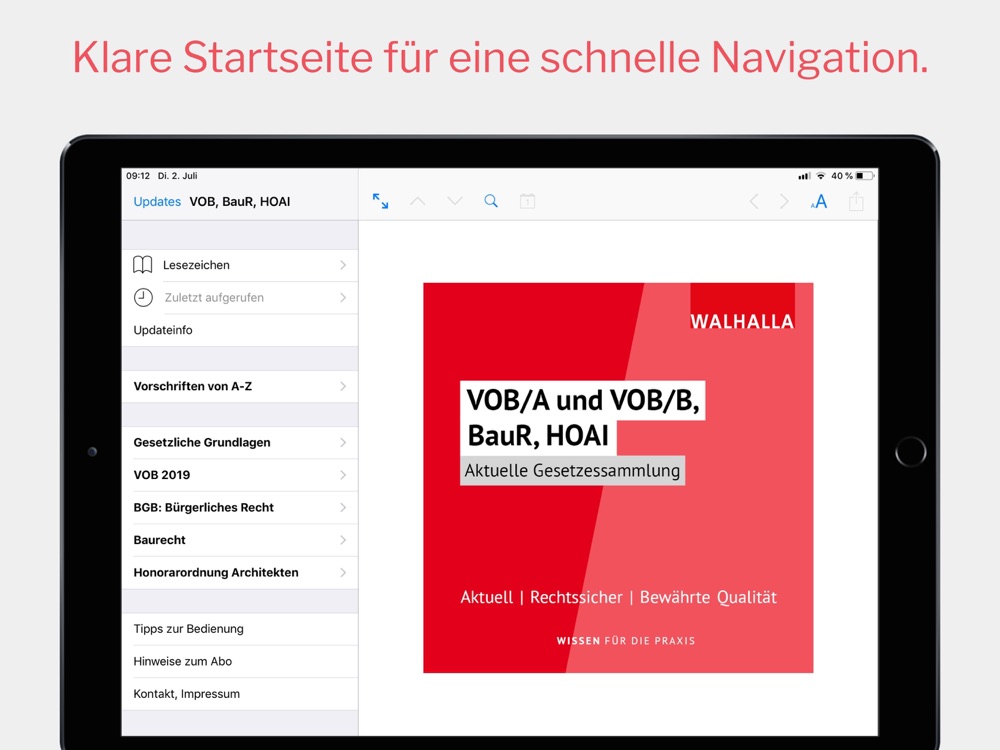Tap the iPad home button

(910, 452)
